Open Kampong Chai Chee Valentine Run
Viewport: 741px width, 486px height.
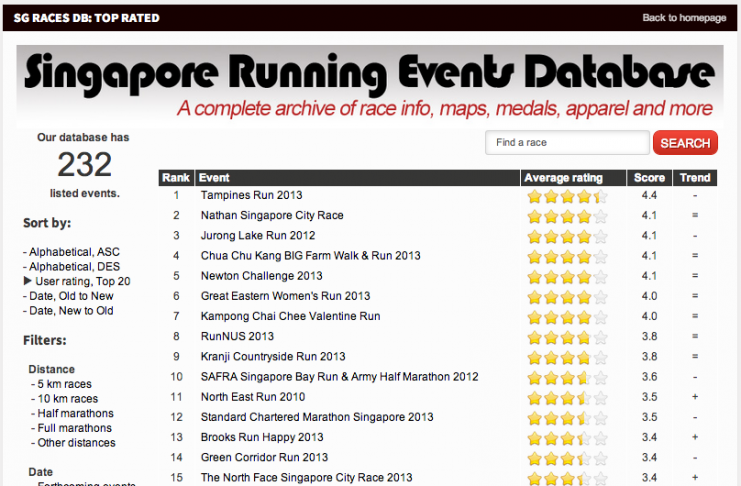tap(291, 316)
